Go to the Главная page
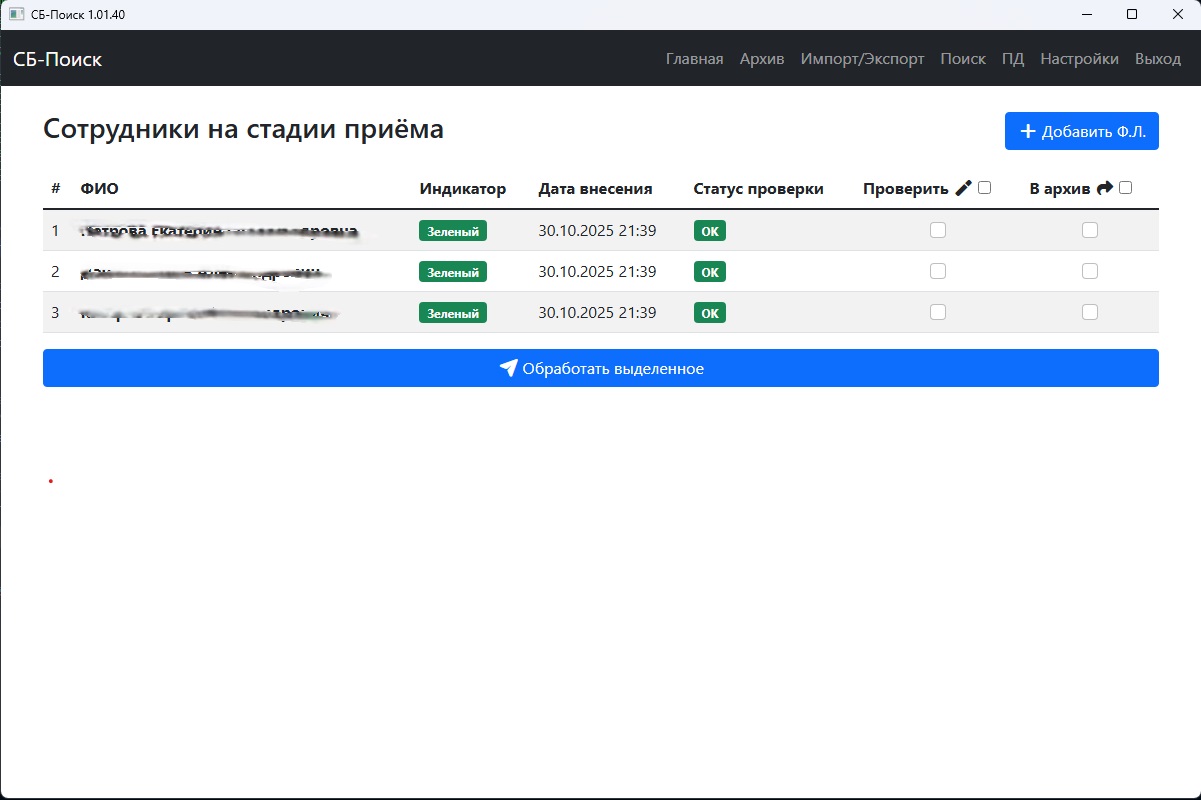The height and width of the screenshot is (800, 1201). [x=694, y=59]
